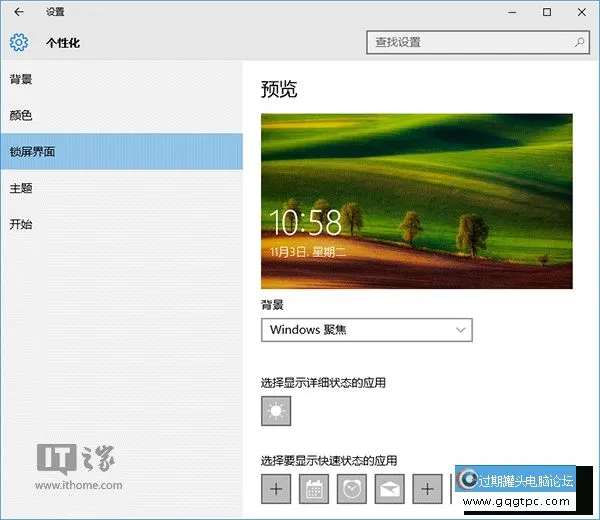Click the calendar quick status icon
Viewport: 600px width, 520px height.
(313, 489)
